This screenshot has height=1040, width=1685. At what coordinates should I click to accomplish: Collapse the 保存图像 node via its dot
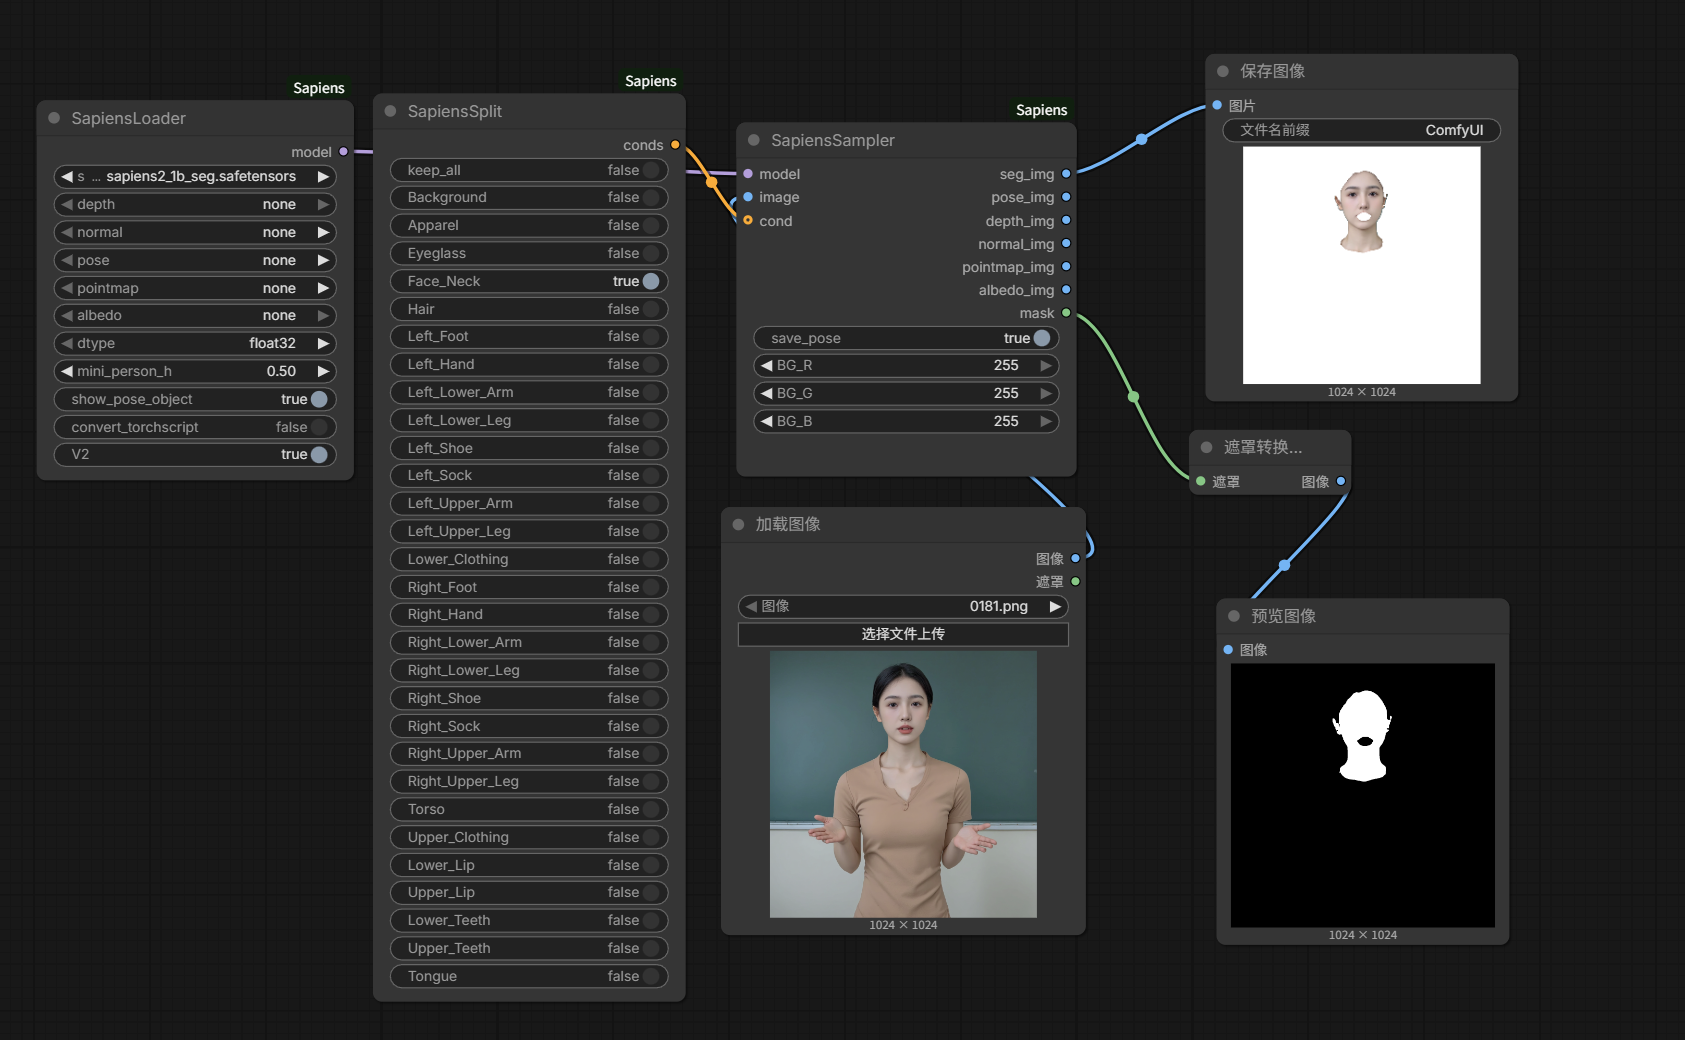pos(1223,71)
